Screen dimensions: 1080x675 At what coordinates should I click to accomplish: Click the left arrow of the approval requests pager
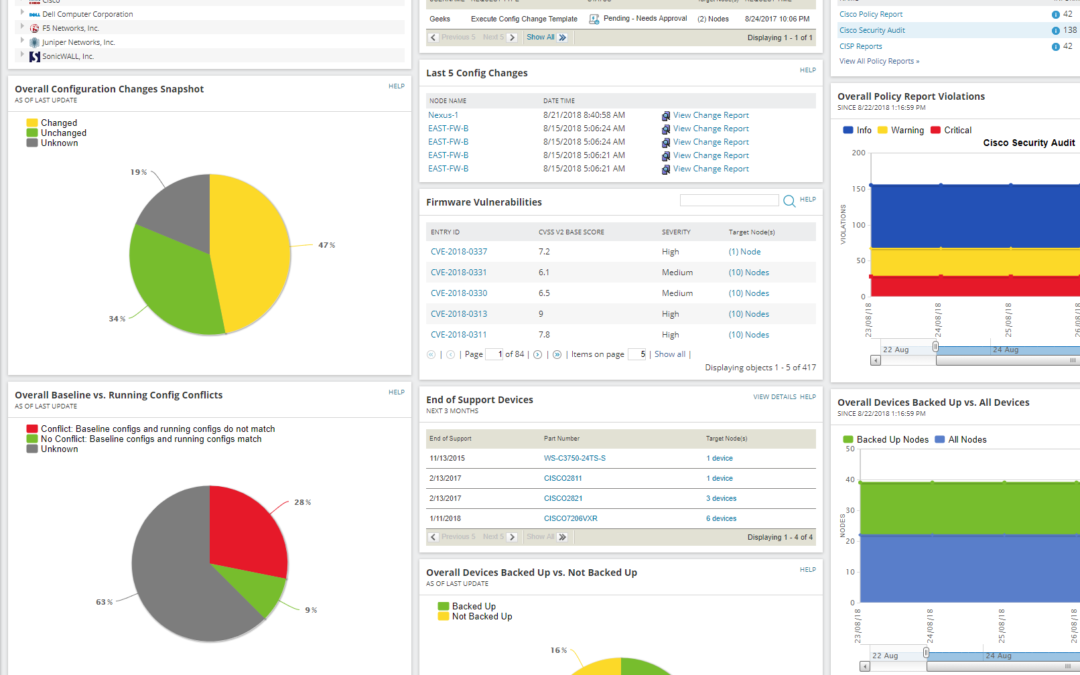[433, 38]
